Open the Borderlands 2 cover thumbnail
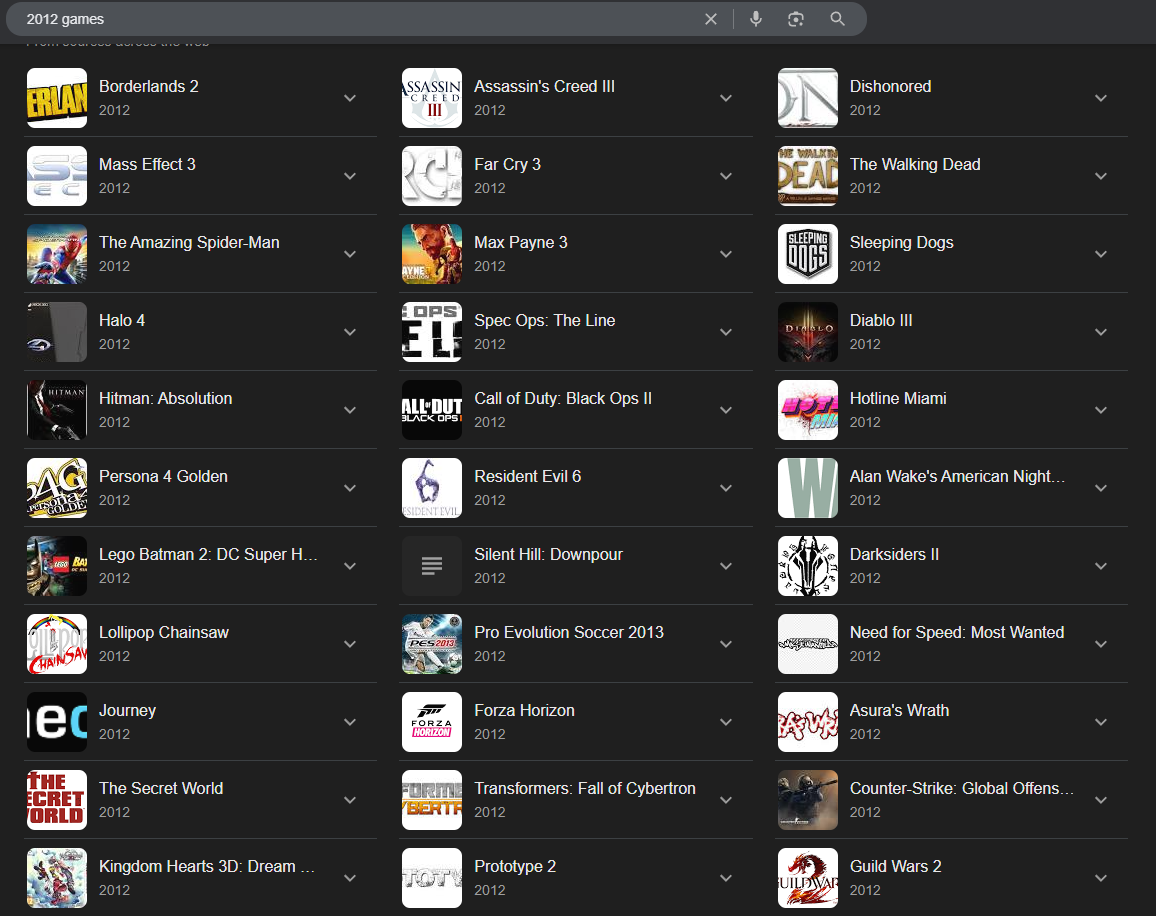This screenshot has height=916, width=1156. click(x=57, y=98)
